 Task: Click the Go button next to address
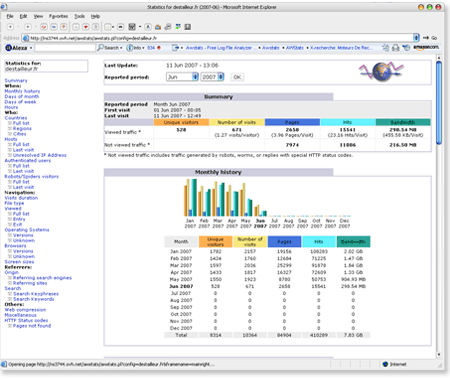point(430,38)
